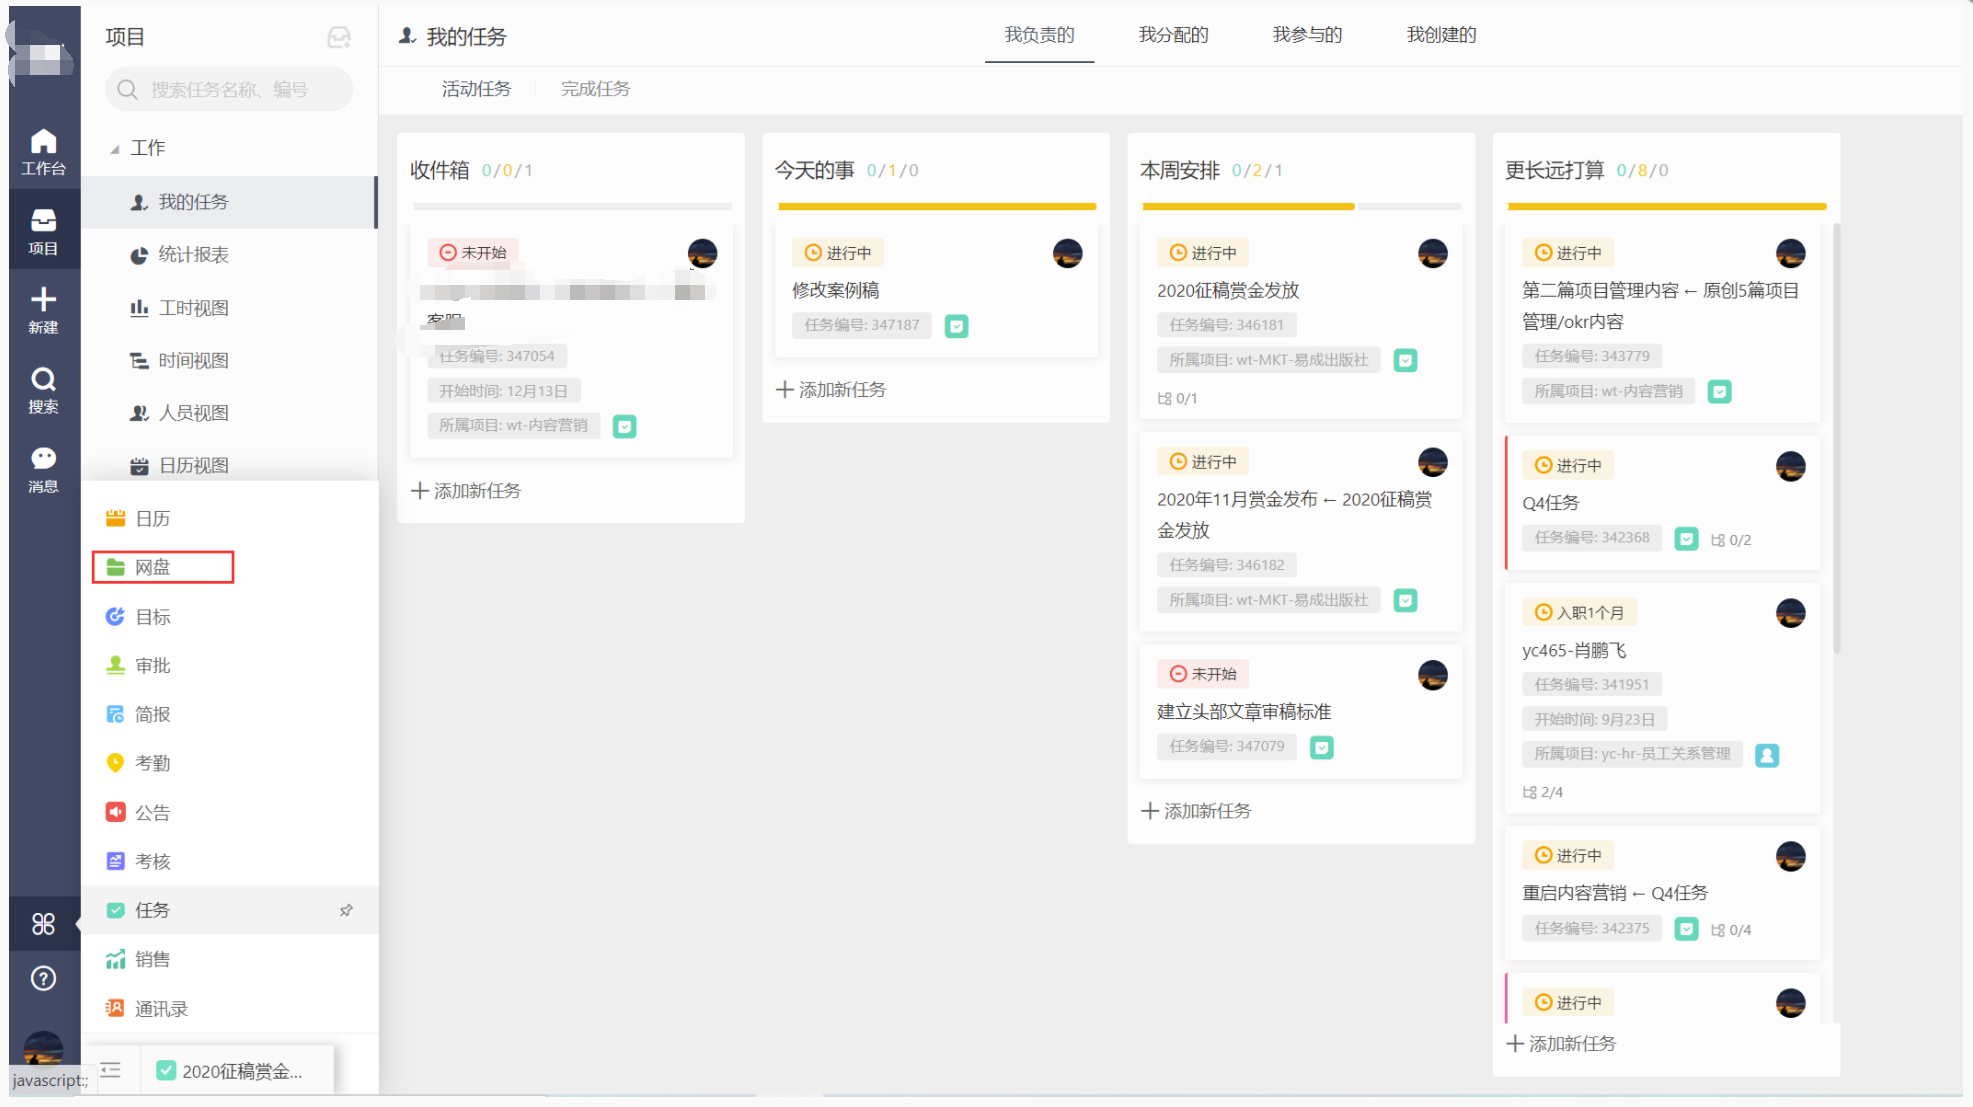
Task: Click 添加新任务 under 收件箱
Action: [466, 491]
